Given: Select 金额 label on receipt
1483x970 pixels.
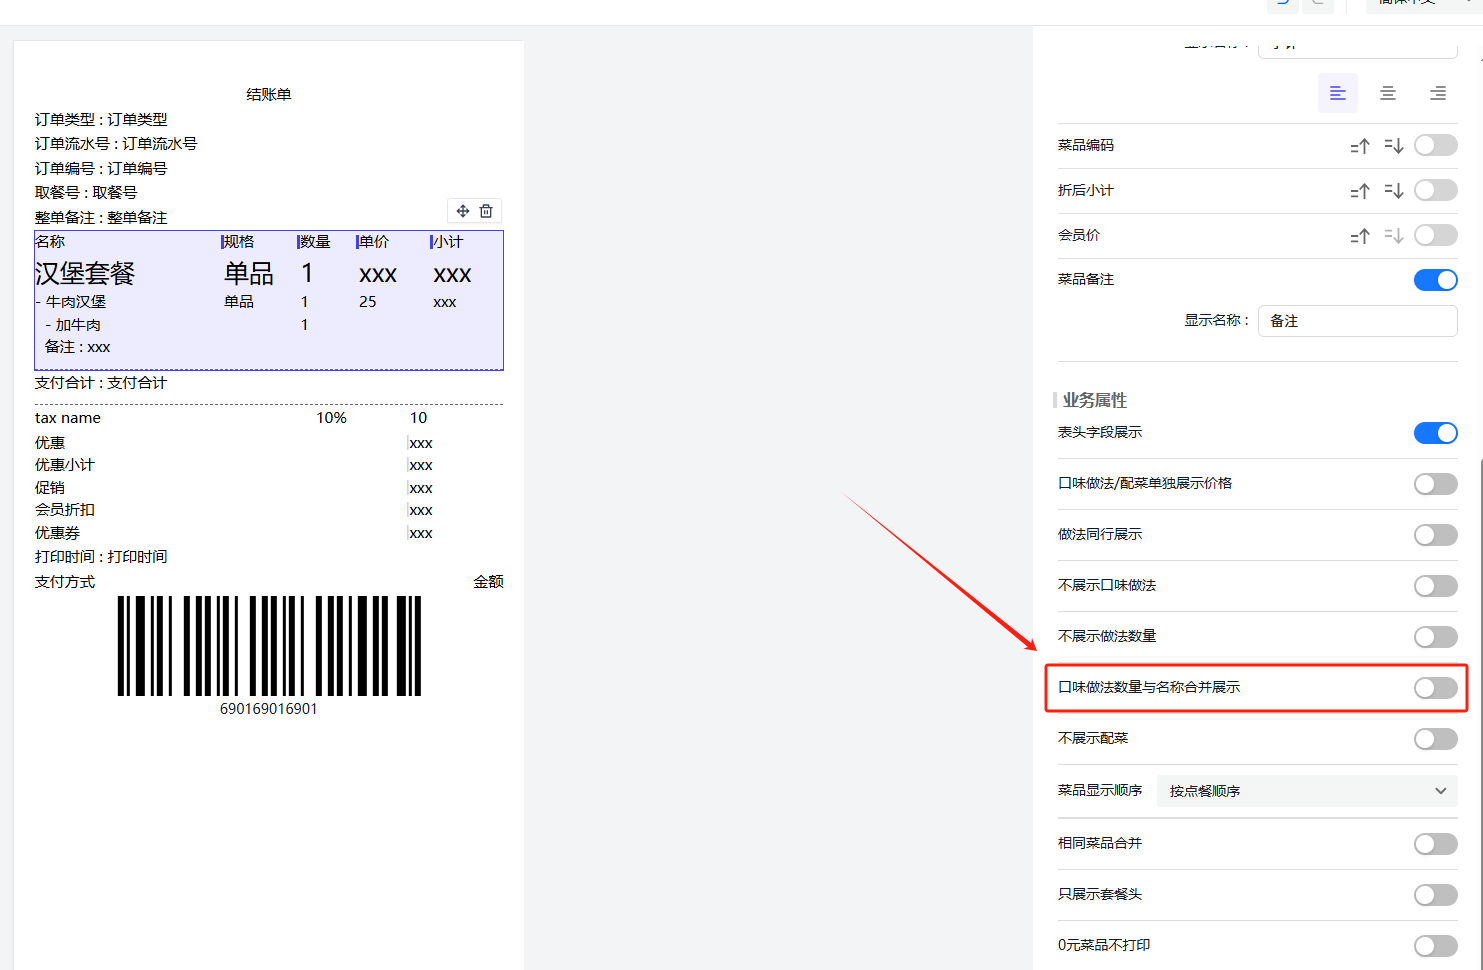Looking at the screenshot, I should pos(488,582).
